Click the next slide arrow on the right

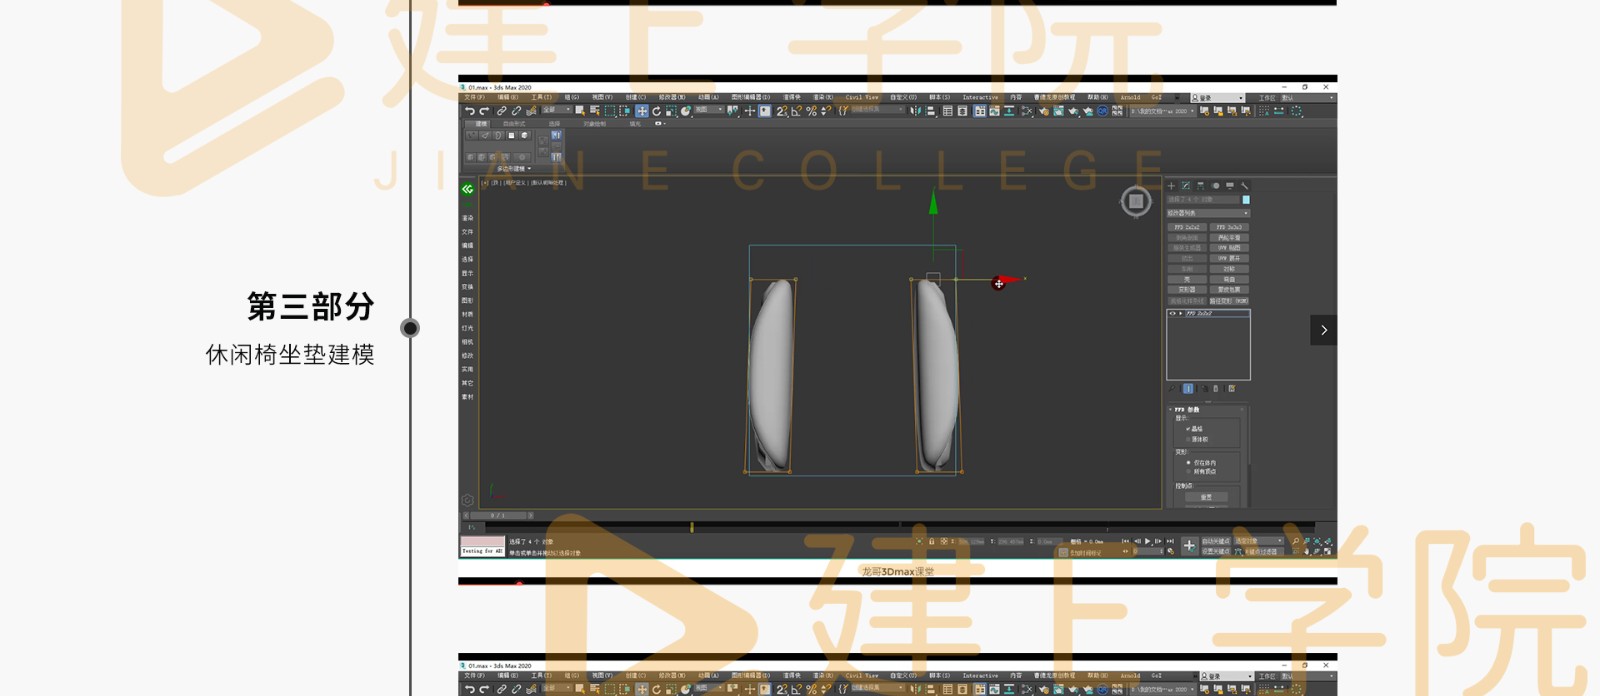[x=1324, y=330]
